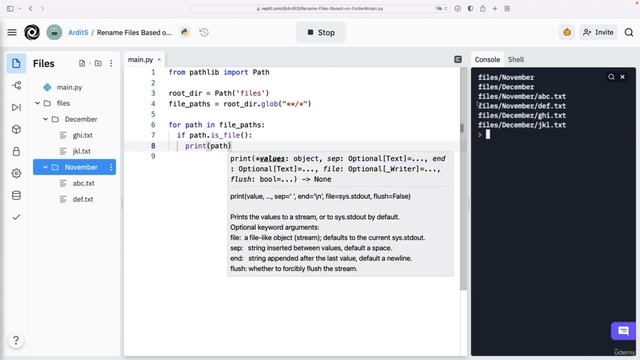Image resolution: width=640 pixels, height=360 pixels.
Task: Open the Settings gear in the sidebar
Action: click(16, 173)
